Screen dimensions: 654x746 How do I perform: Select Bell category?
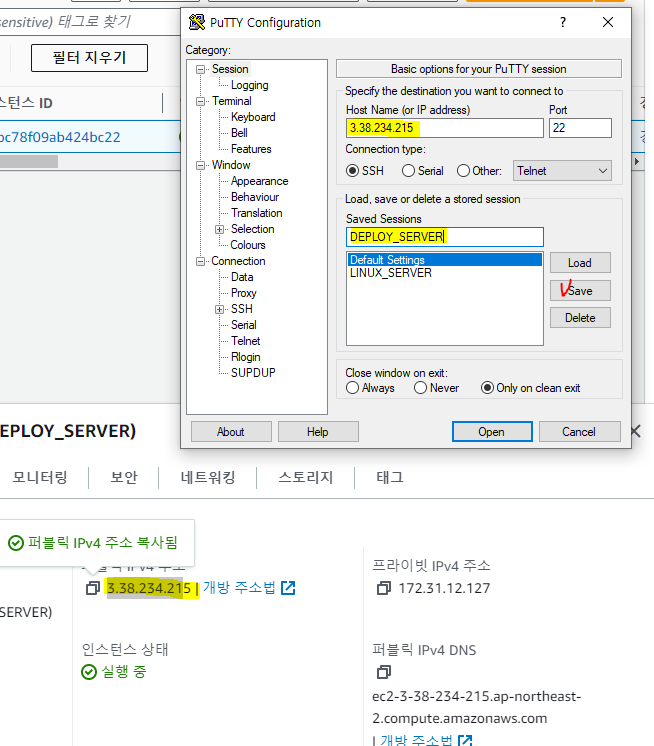pos(239,133)
